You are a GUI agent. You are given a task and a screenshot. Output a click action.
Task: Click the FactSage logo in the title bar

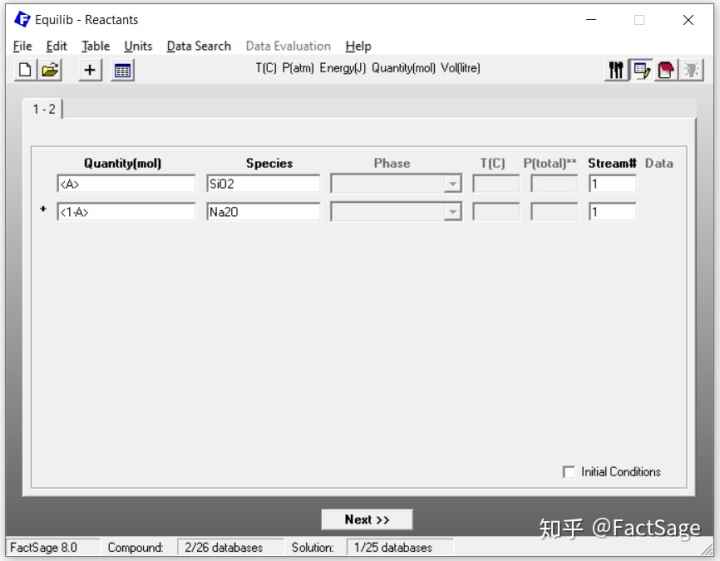tap(22, 19)
